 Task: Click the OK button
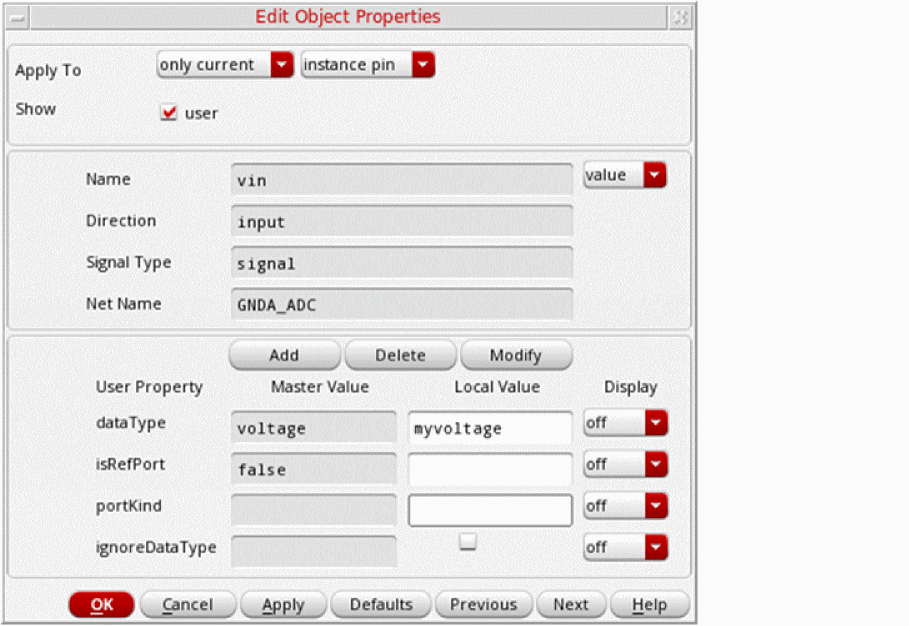(x=101, y=605)
